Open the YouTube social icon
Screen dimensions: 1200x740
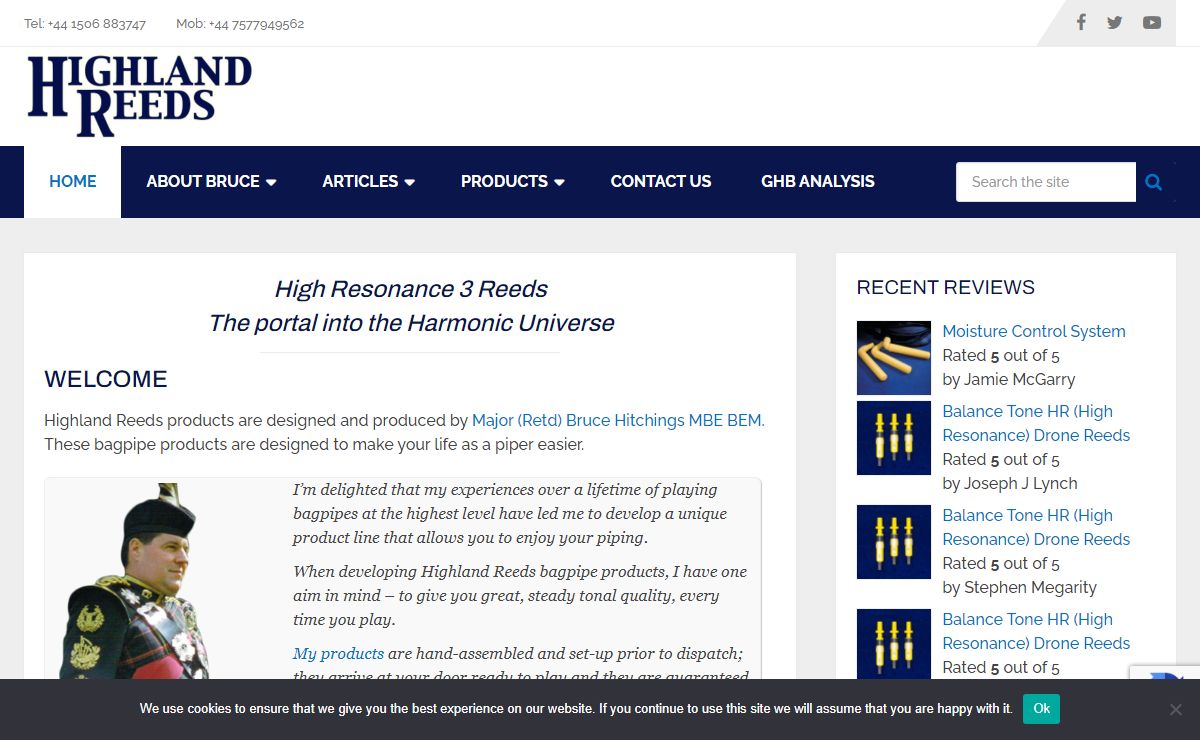point(1152,23)
